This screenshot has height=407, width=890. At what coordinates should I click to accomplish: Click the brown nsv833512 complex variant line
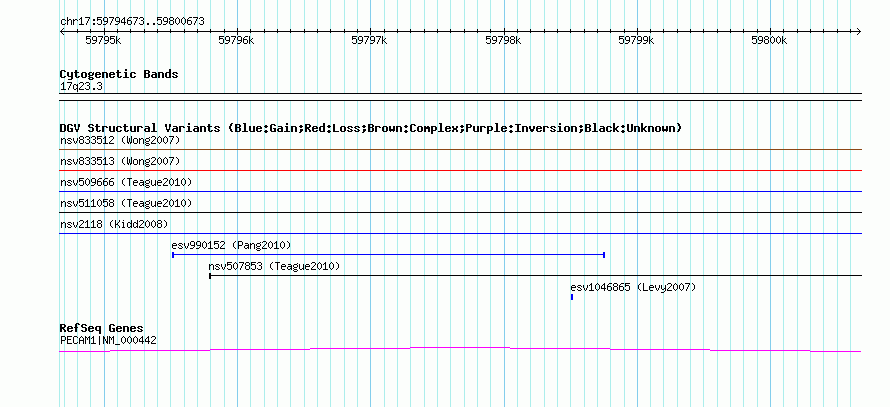coord(461,150)
